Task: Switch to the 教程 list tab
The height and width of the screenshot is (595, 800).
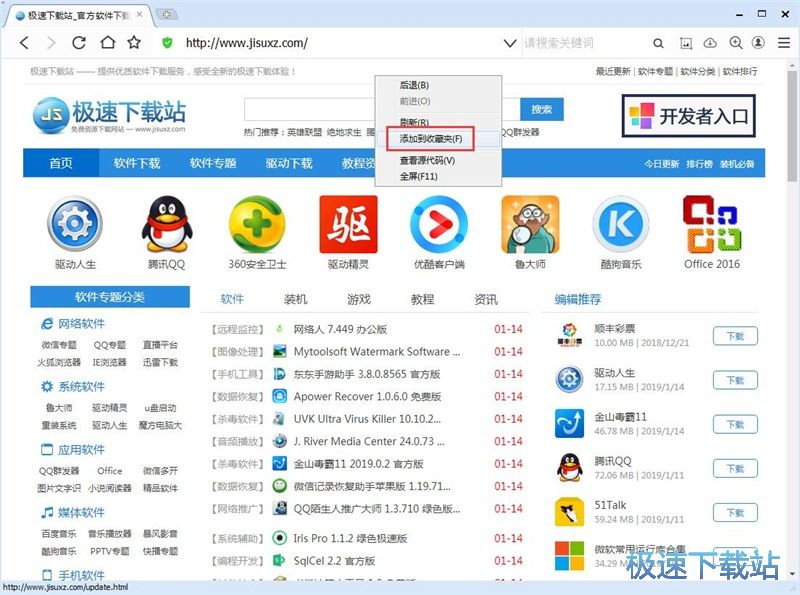Action: [422, 299]
